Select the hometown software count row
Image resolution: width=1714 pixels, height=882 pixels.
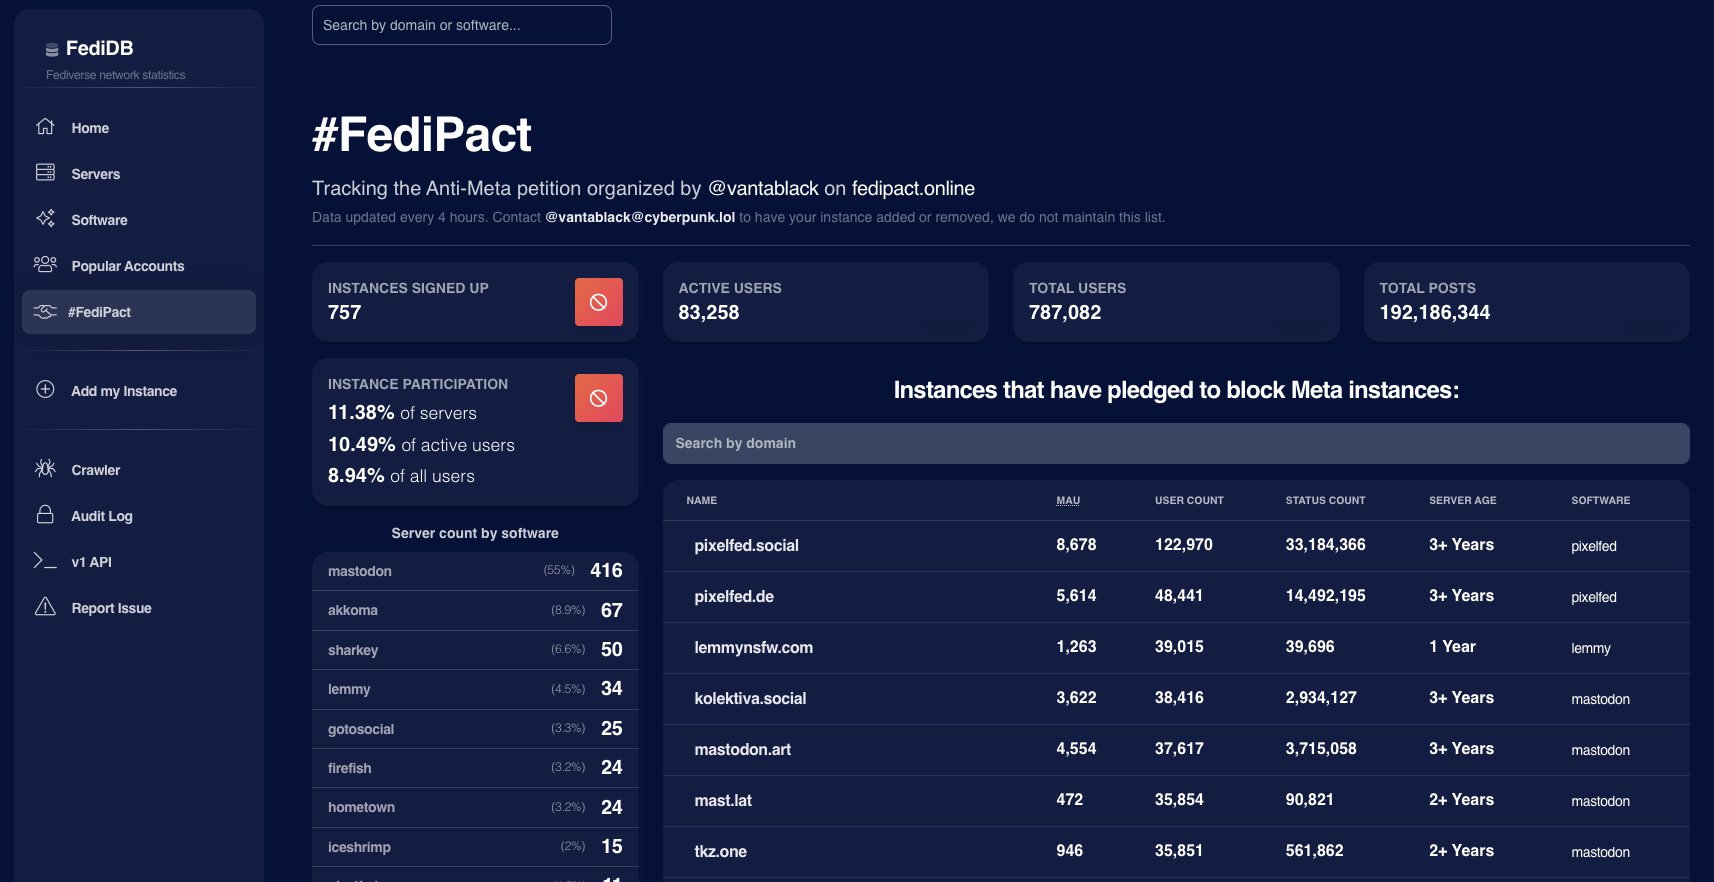(475, 807)
